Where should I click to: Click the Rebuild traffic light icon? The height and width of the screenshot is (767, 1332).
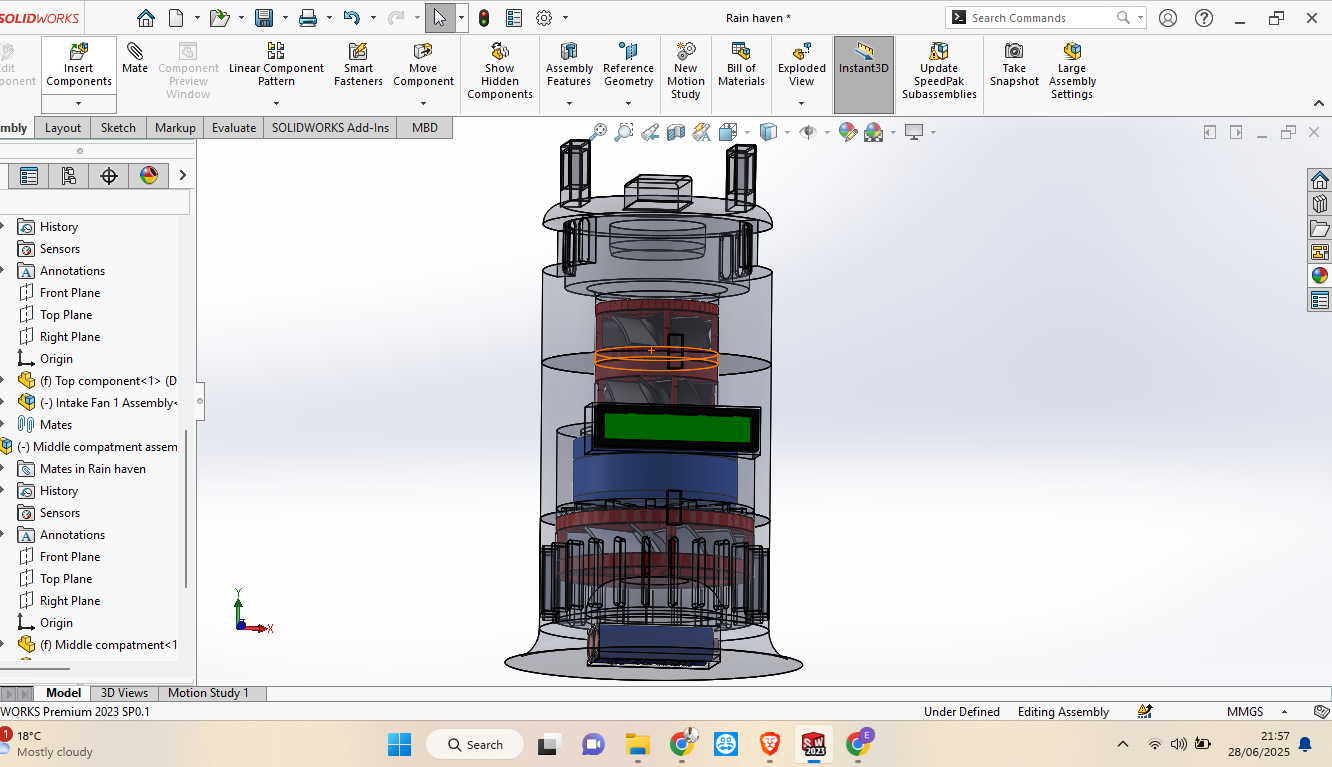point(484,18)
